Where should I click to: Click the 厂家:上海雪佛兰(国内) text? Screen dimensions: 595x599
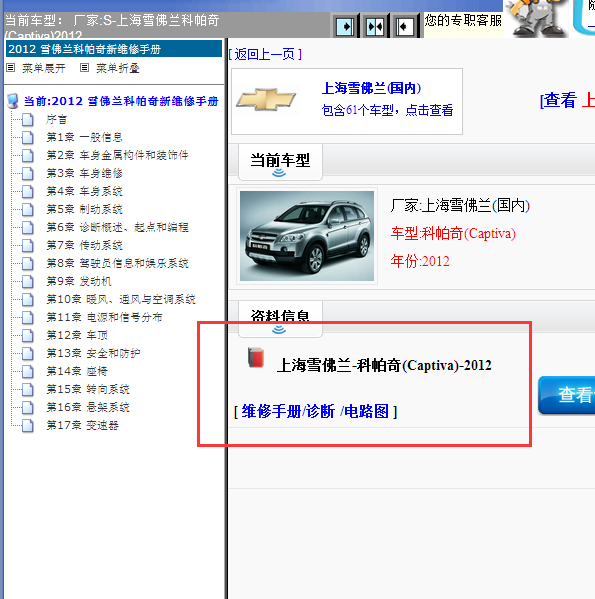(x=460, y=206)
